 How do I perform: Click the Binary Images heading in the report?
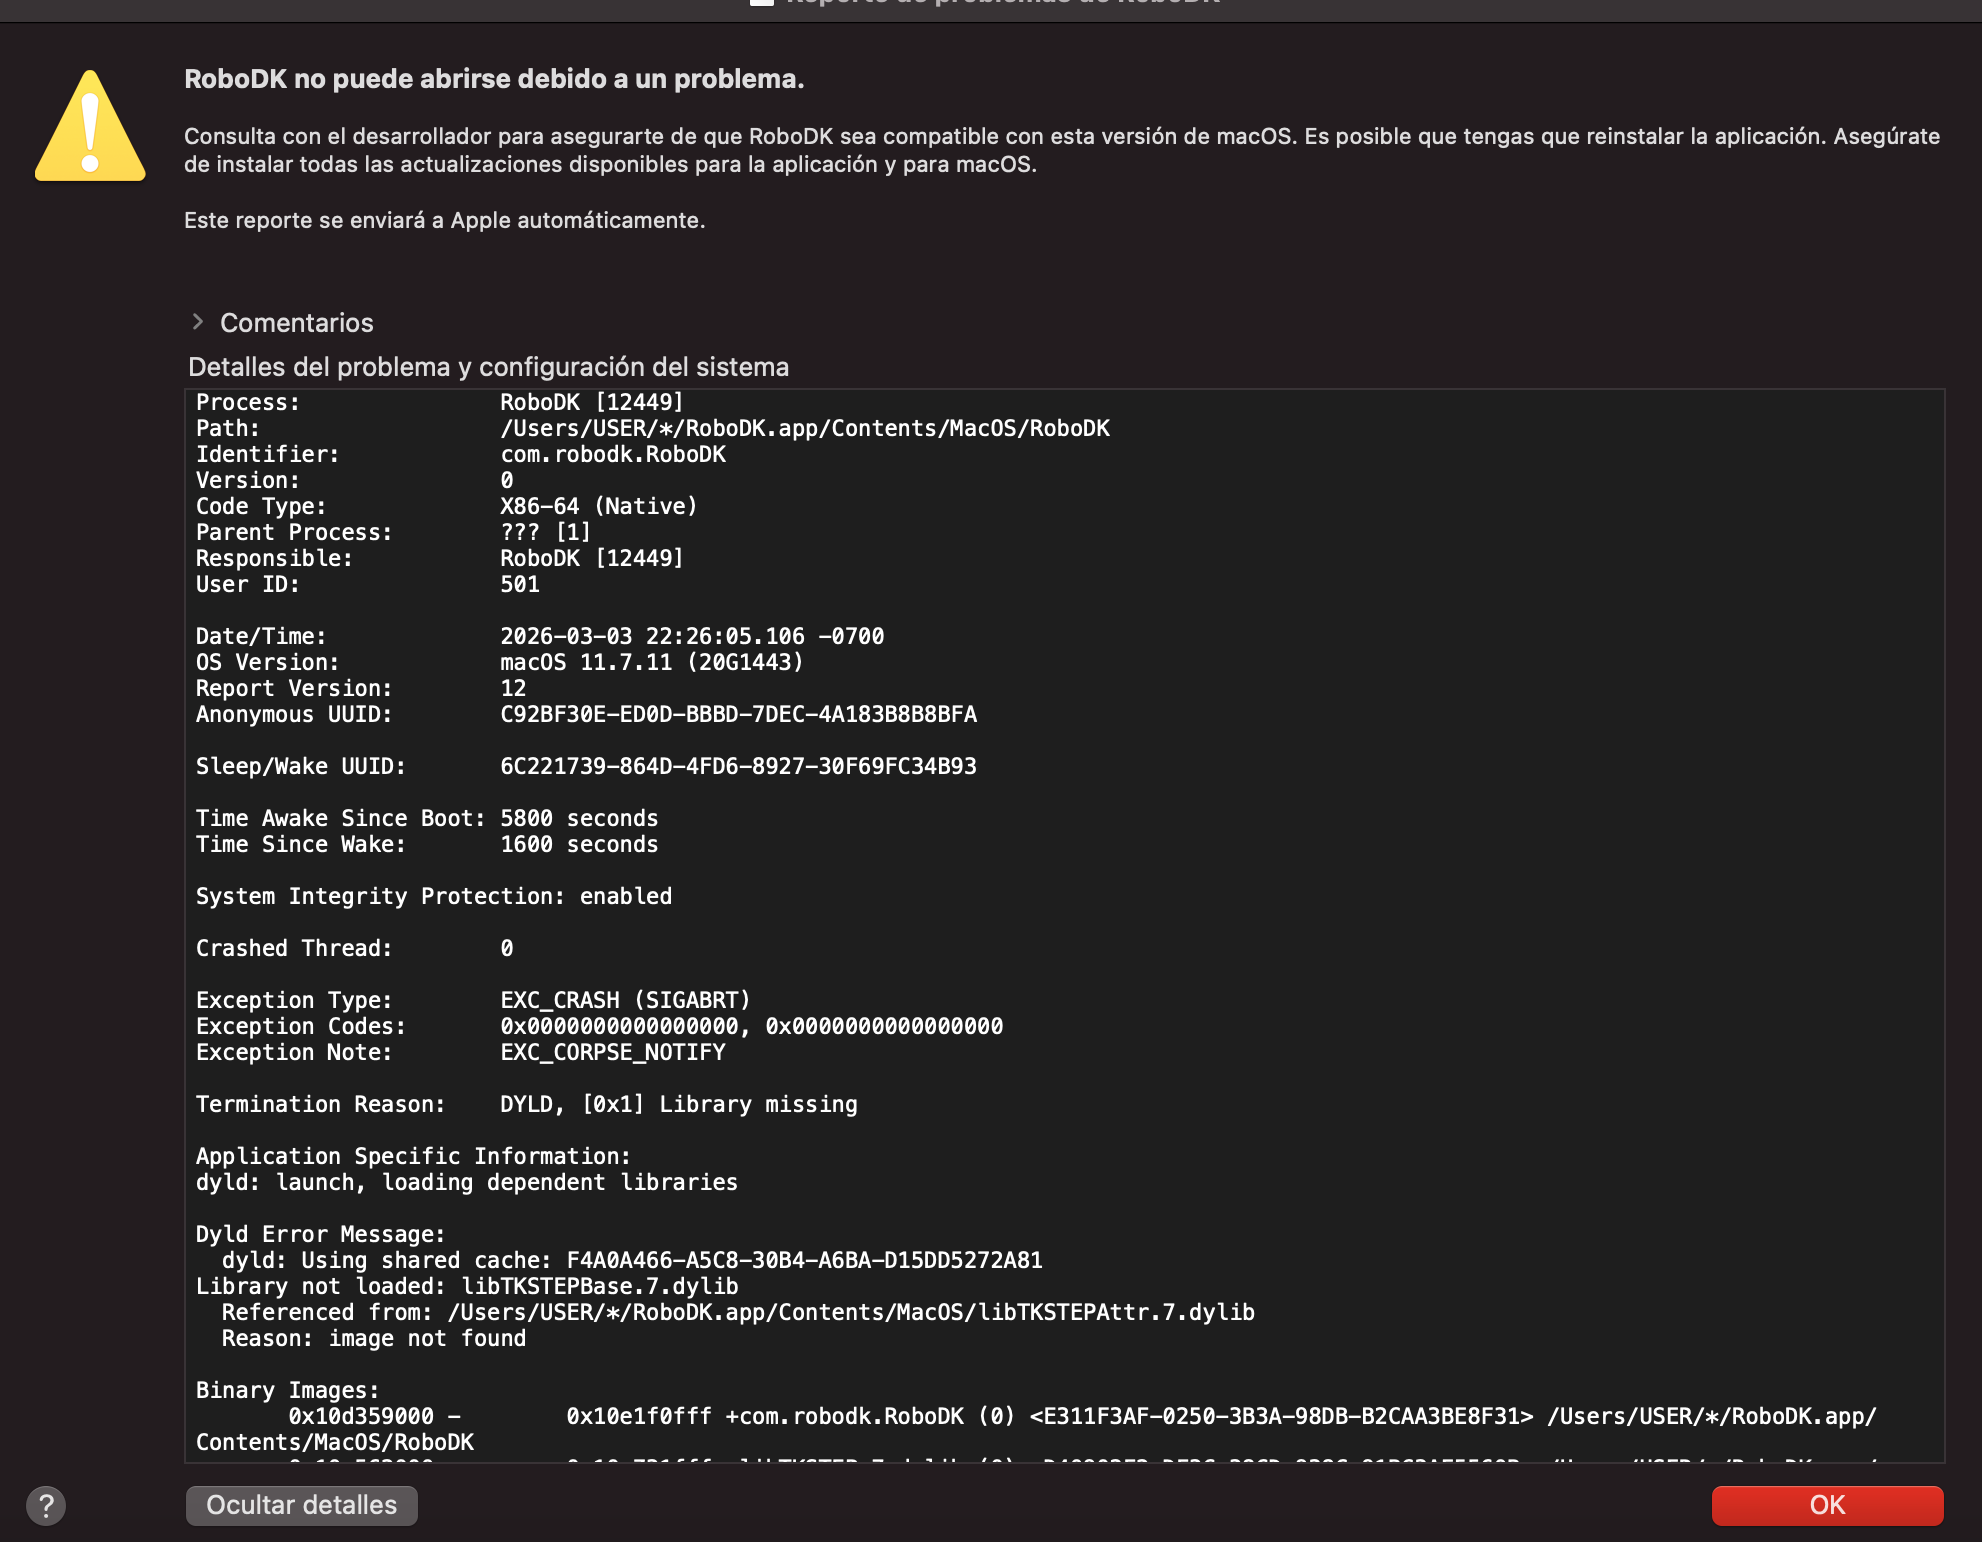[288, 1390]
